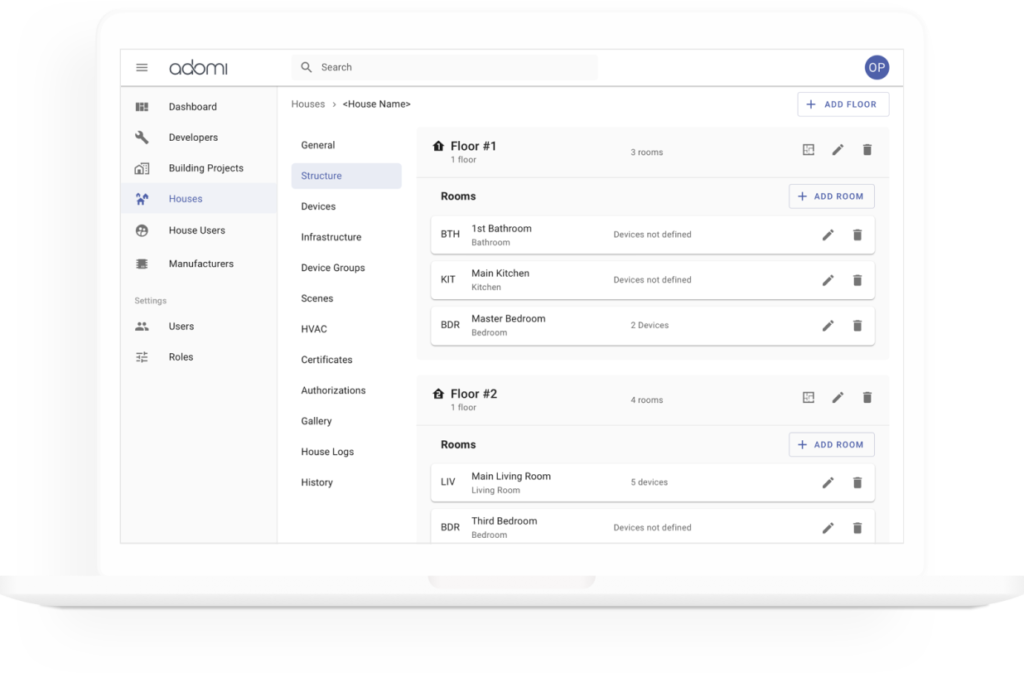Click the Master Bedroom name text
The image size is (1024, 673).
click(508, 319)
